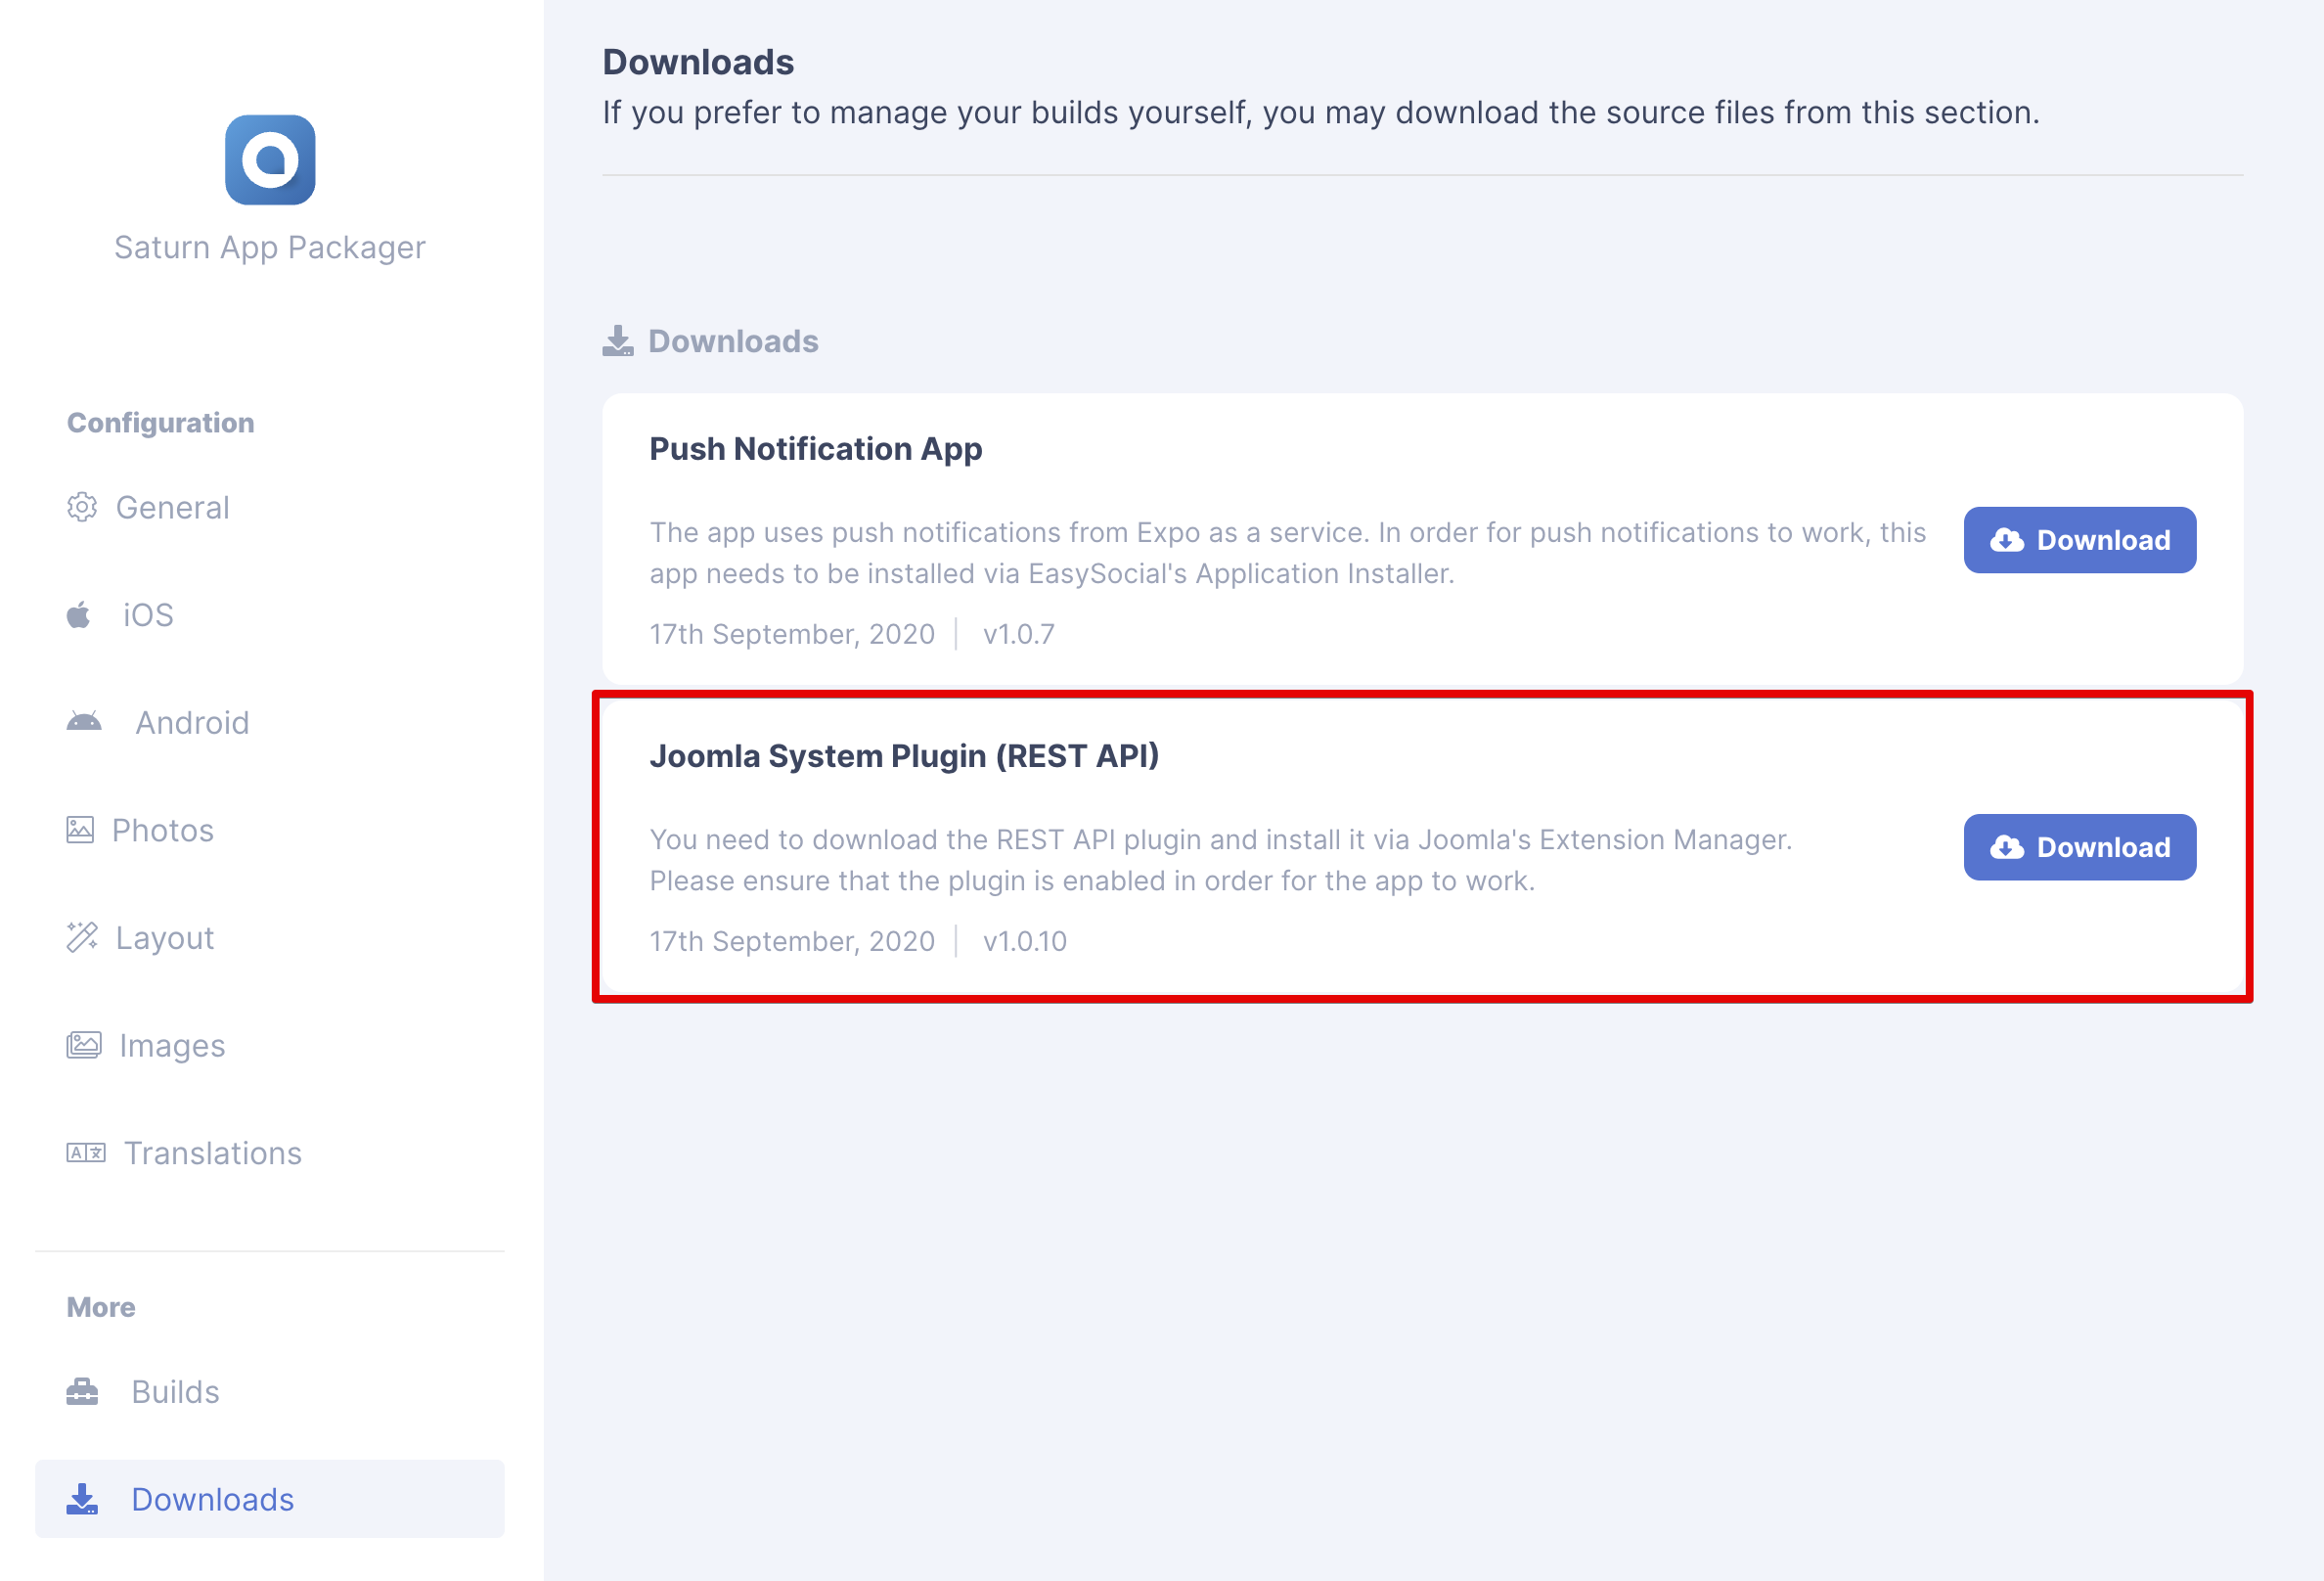The height and width of the screenshot is (1581, 2324).
Task: Open the Builds page
Action: pos(175,1391)
